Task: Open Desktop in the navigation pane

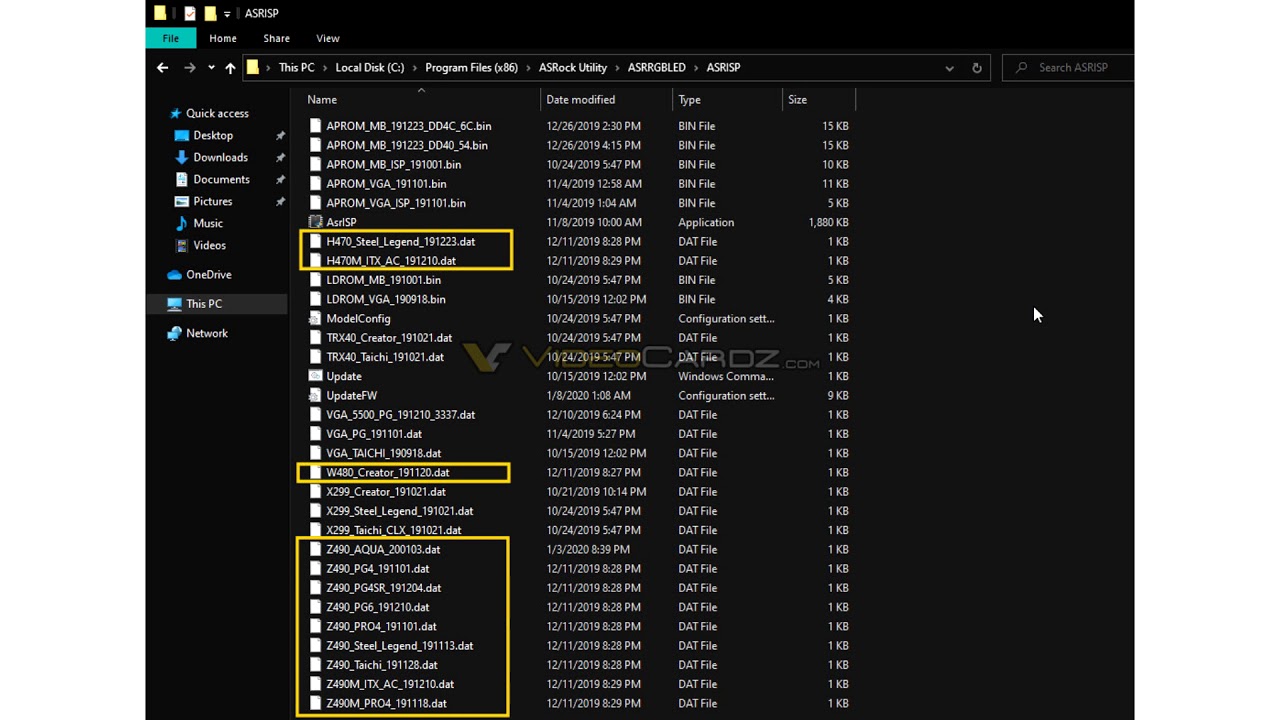Action: tap(213, 135)
